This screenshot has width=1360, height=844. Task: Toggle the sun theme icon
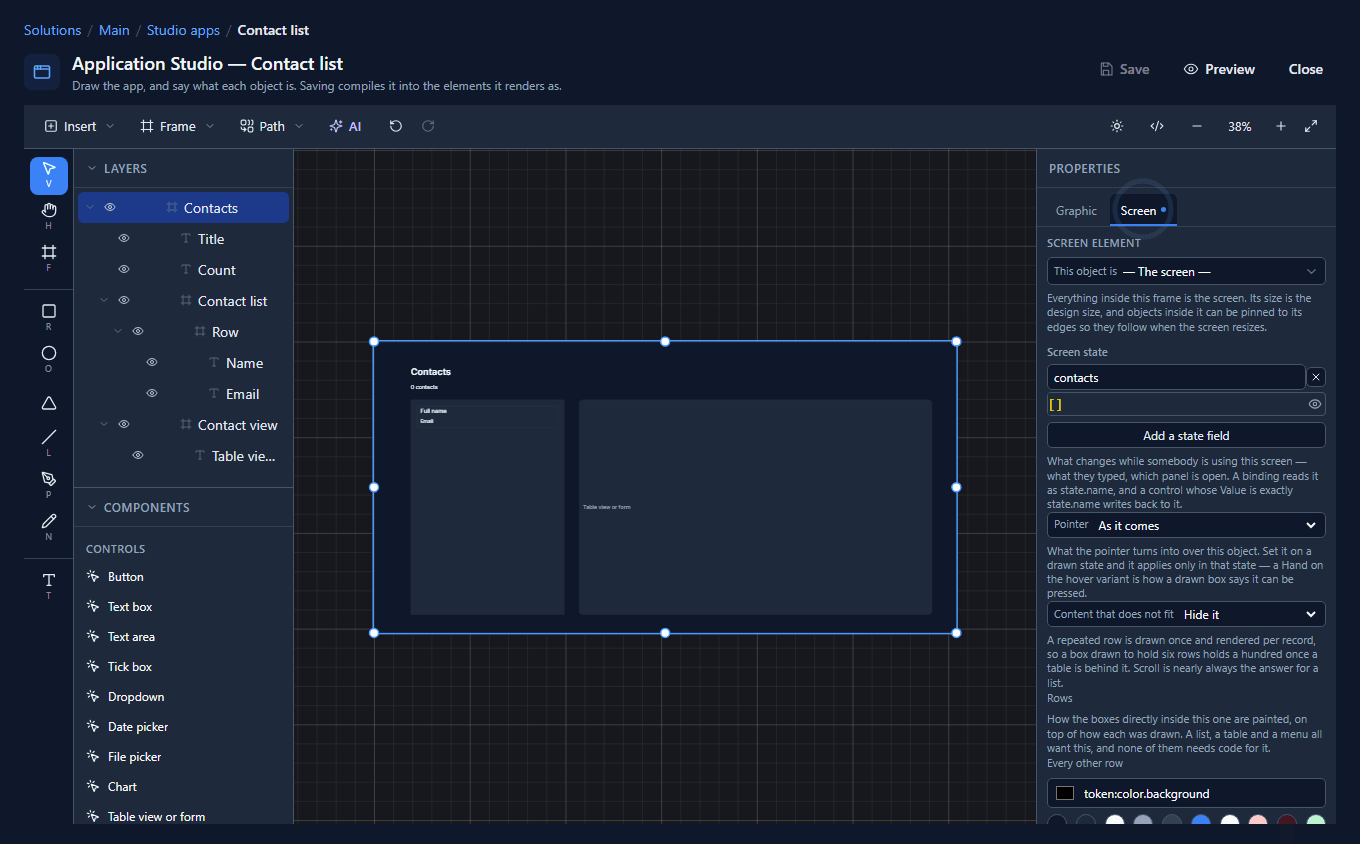1117,126
